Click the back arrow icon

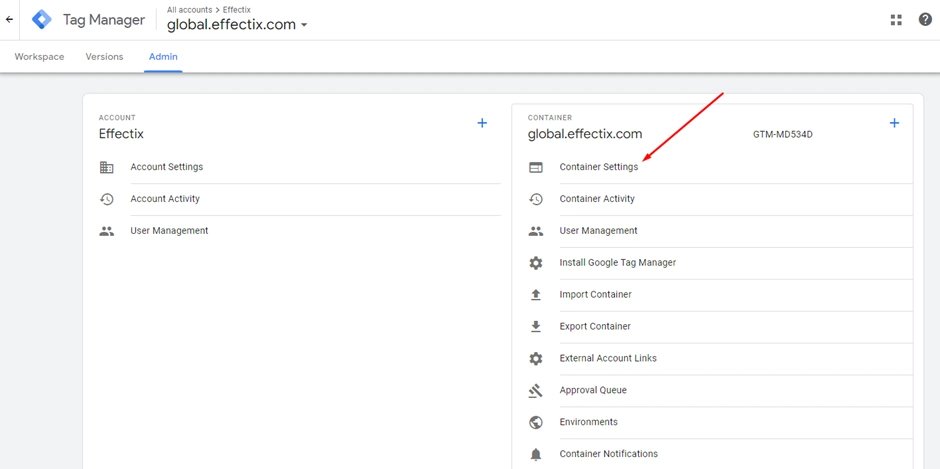(x=9, y=20)
